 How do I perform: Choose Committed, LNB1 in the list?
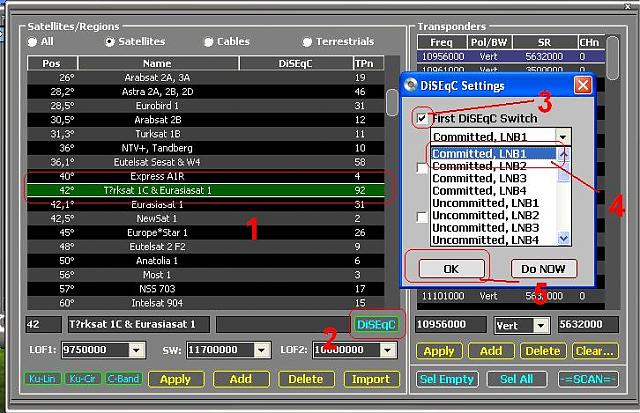[493, 154]
